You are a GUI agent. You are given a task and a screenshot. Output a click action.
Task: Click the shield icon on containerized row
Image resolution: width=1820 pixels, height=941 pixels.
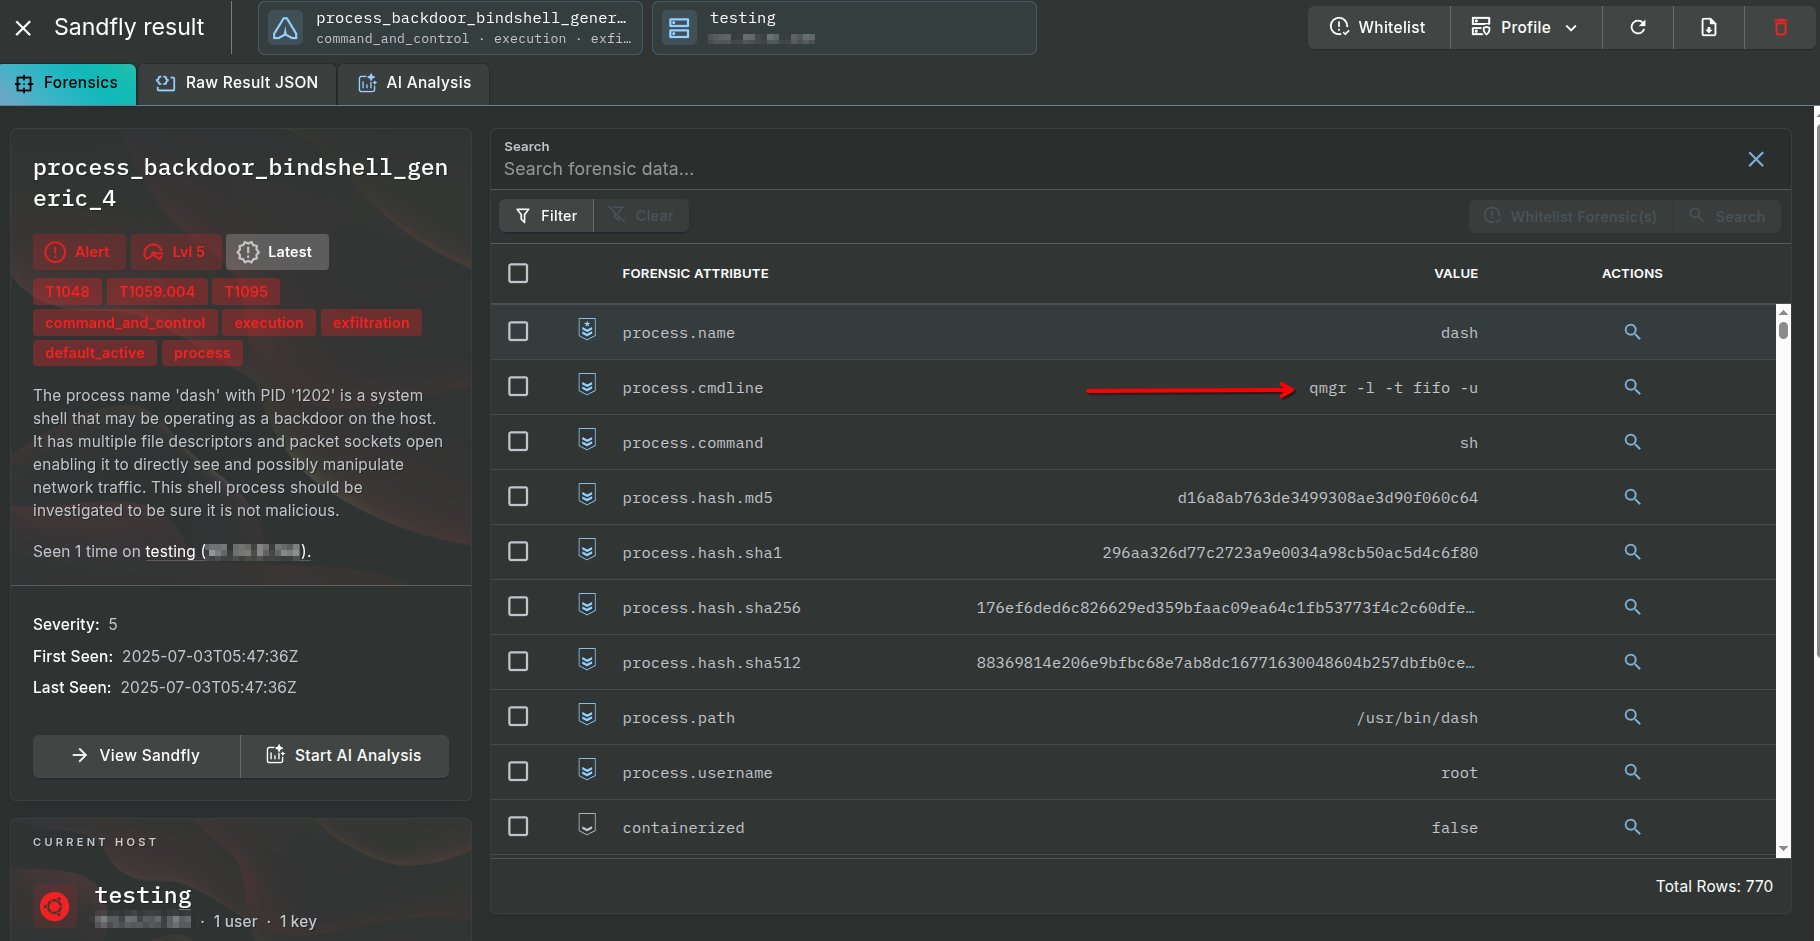pos(587,824)
